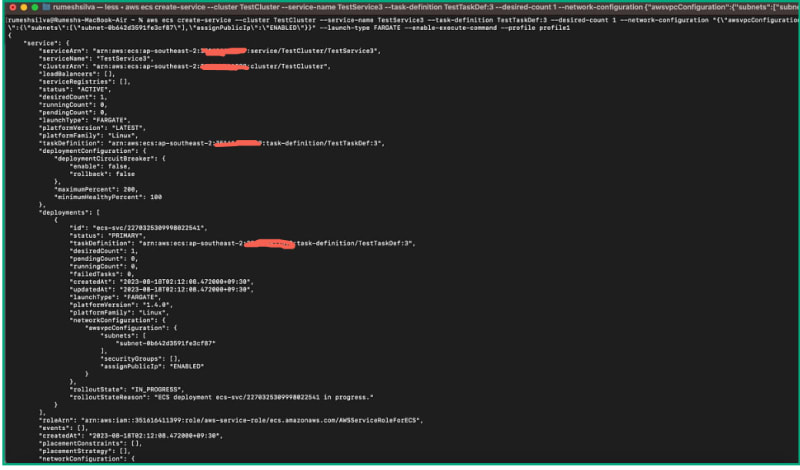Click the '"securityGroups": []' line
Image resolution: width=800 pixels, height=470 pixels.
pyautogui.click(x=140, y=359)
